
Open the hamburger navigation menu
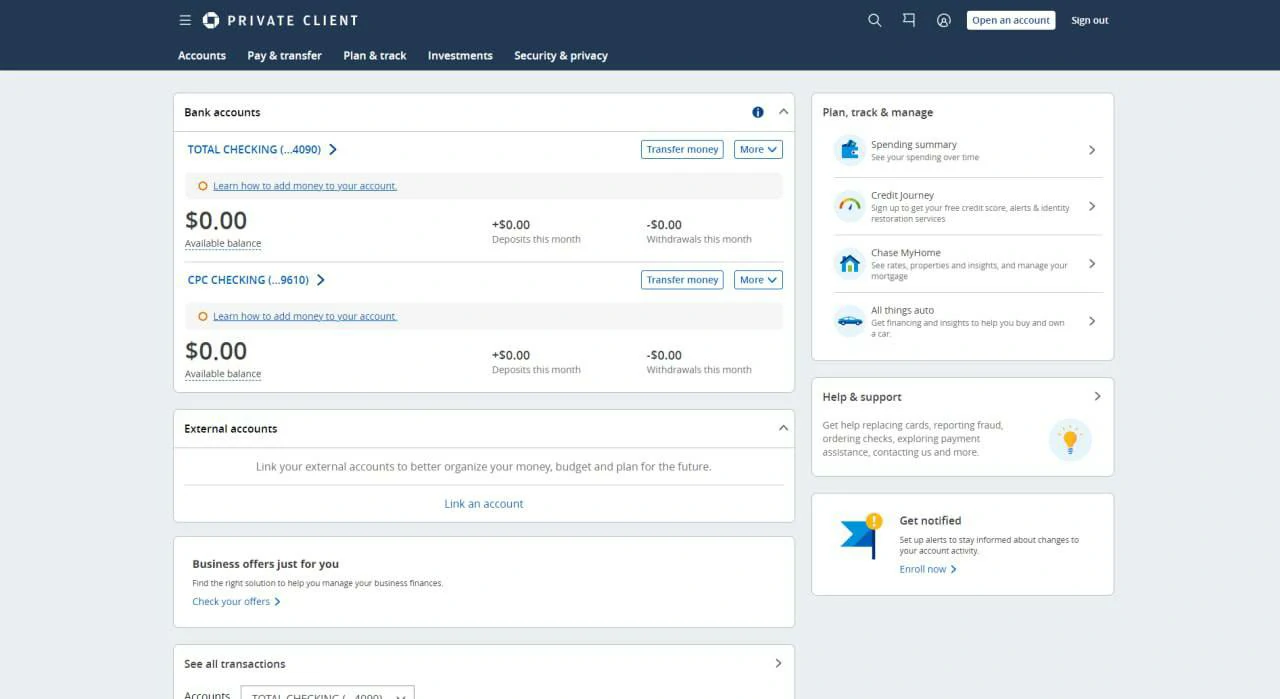[185, 20]
